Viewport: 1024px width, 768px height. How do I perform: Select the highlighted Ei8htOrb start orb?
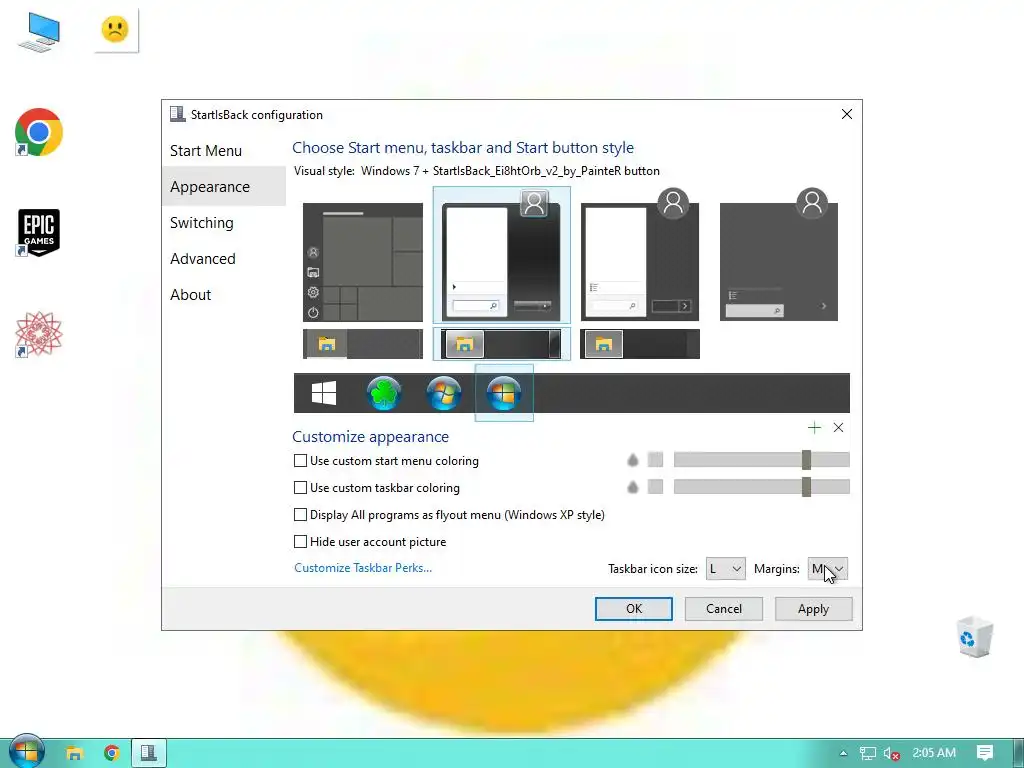click(504, 393)
